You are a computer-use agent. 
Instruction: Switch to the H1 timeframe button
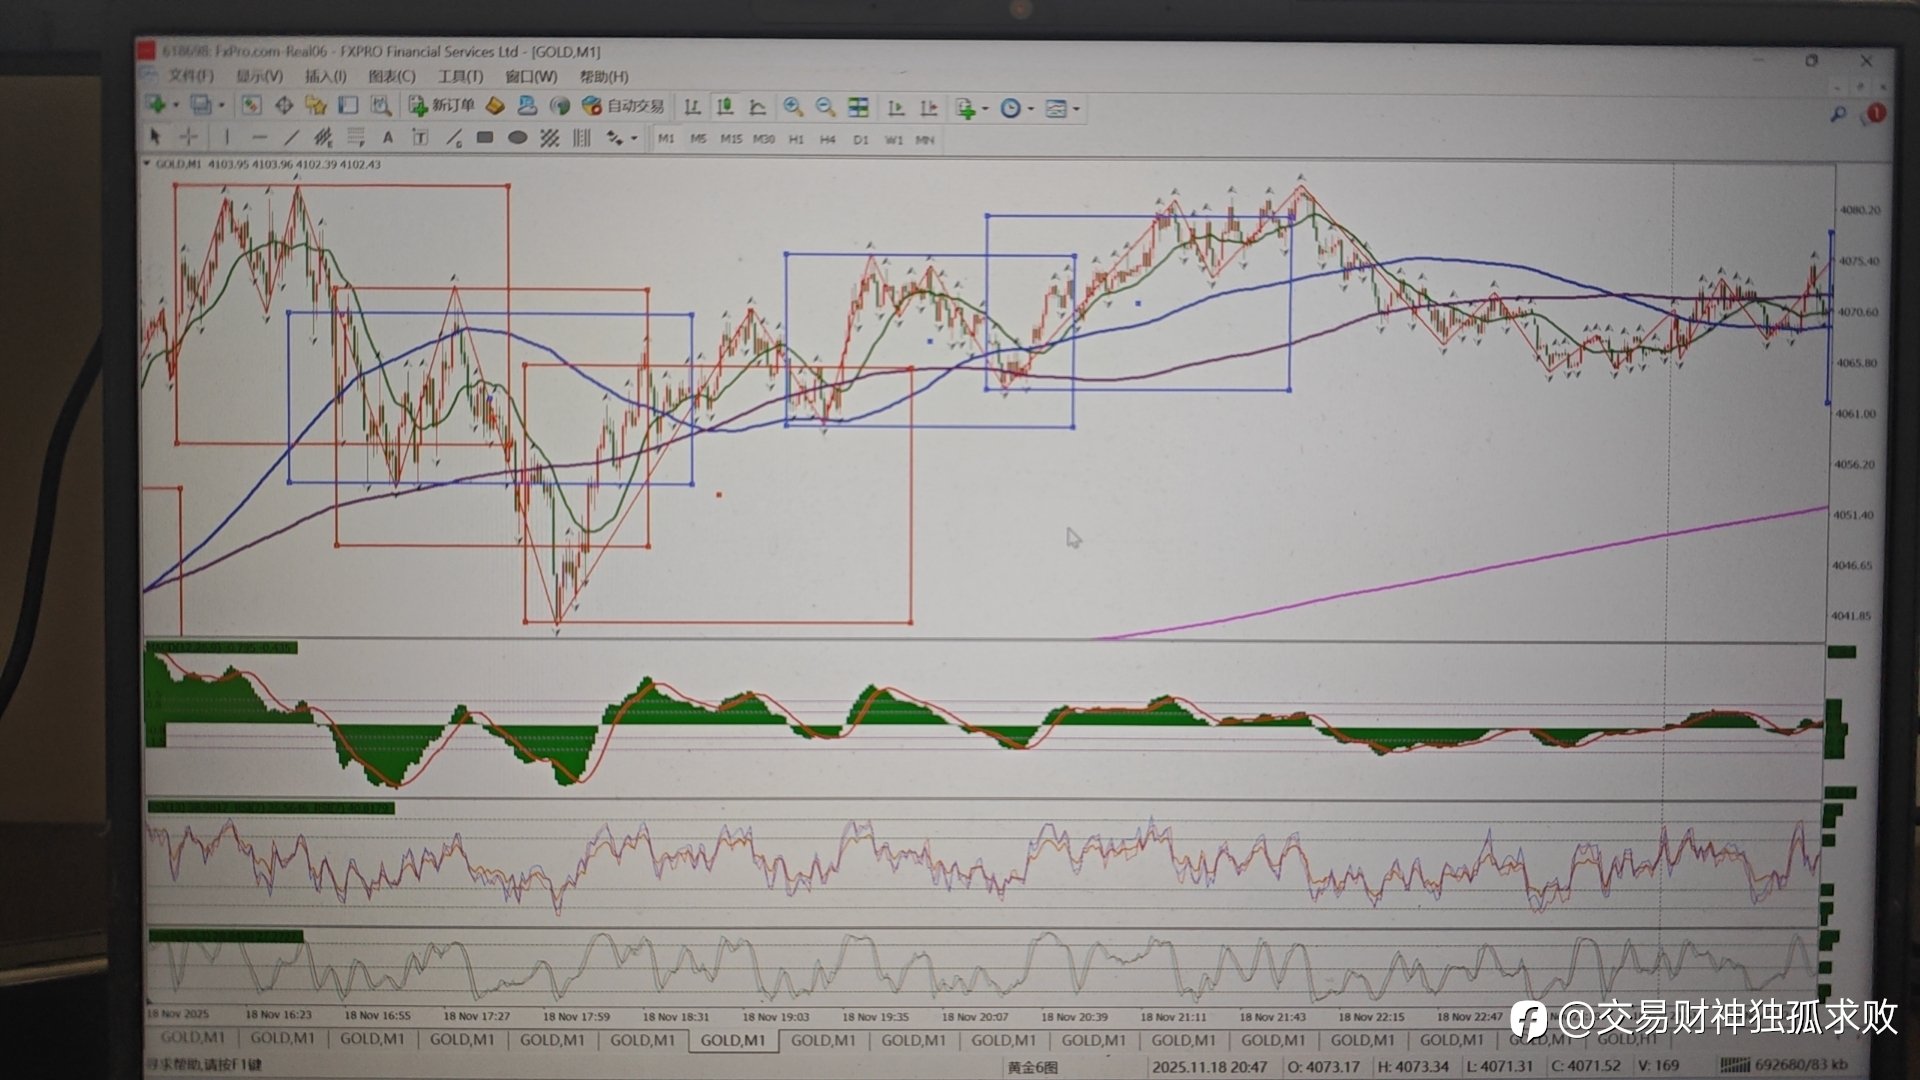(796, 139)
